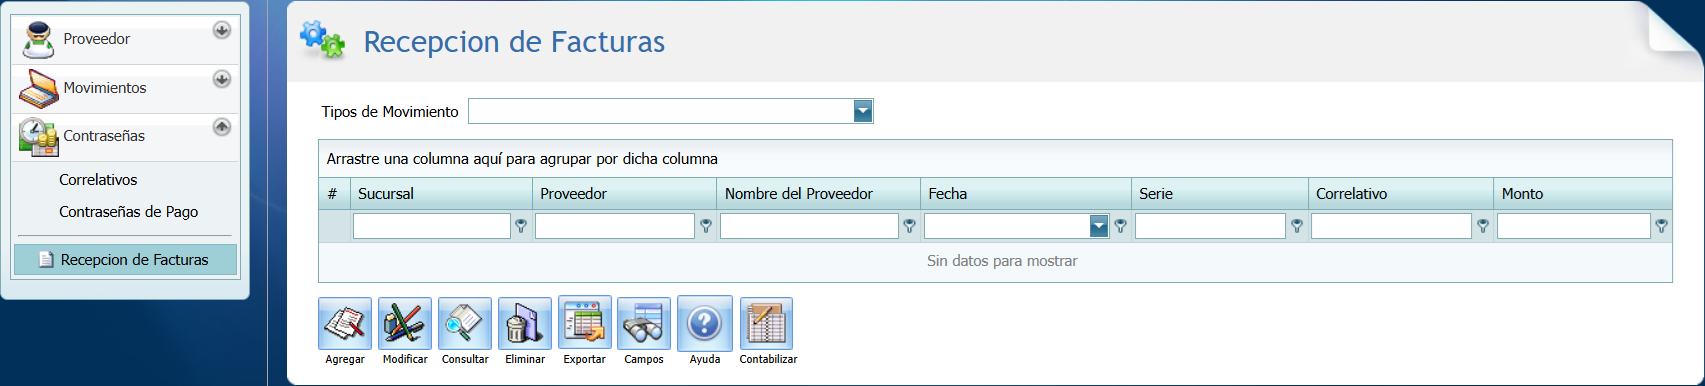
Task: Click the Correlativo column filter icon
Action: tap(1483, 227)
